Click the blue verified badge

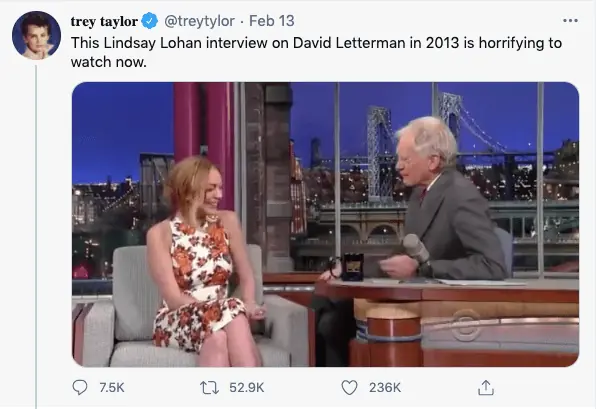point(150,21)
